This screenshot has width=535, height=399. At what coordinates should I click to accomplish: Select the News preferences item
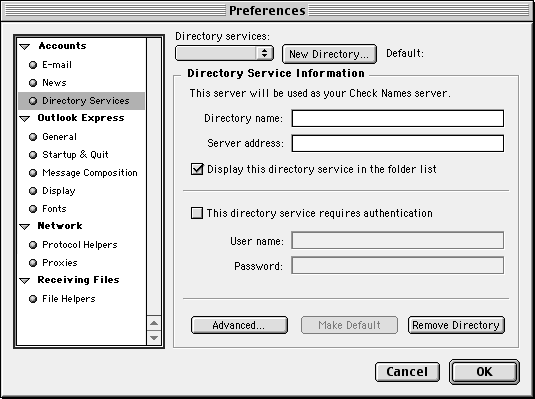tap(54, 83)
